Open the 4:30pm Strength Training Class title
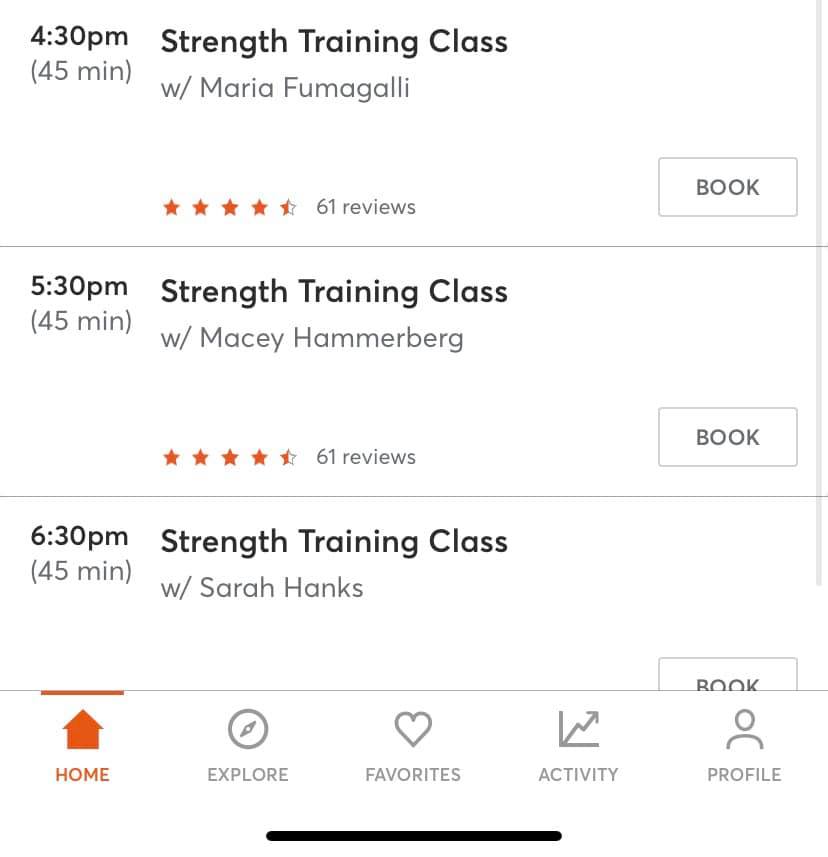Image resolution: width=828 pixels, height=857 pixels. click(334, 42)
